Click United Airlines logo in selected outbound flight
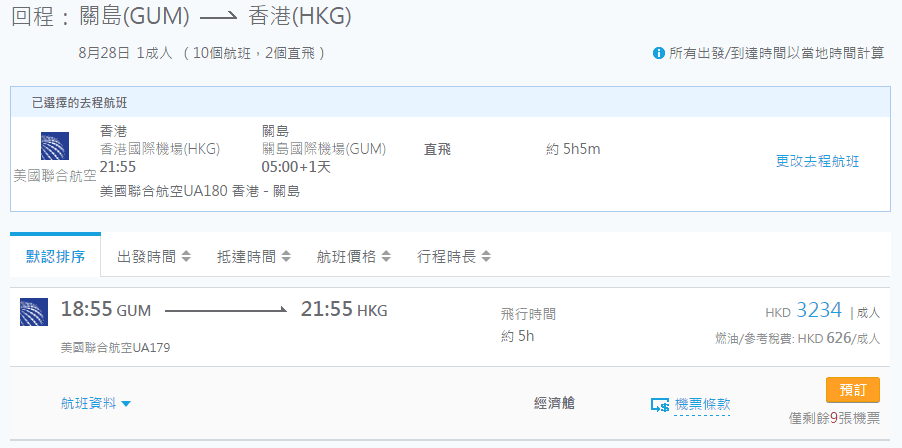This screenshot has width=902, height=448. (x=55, y=146)
